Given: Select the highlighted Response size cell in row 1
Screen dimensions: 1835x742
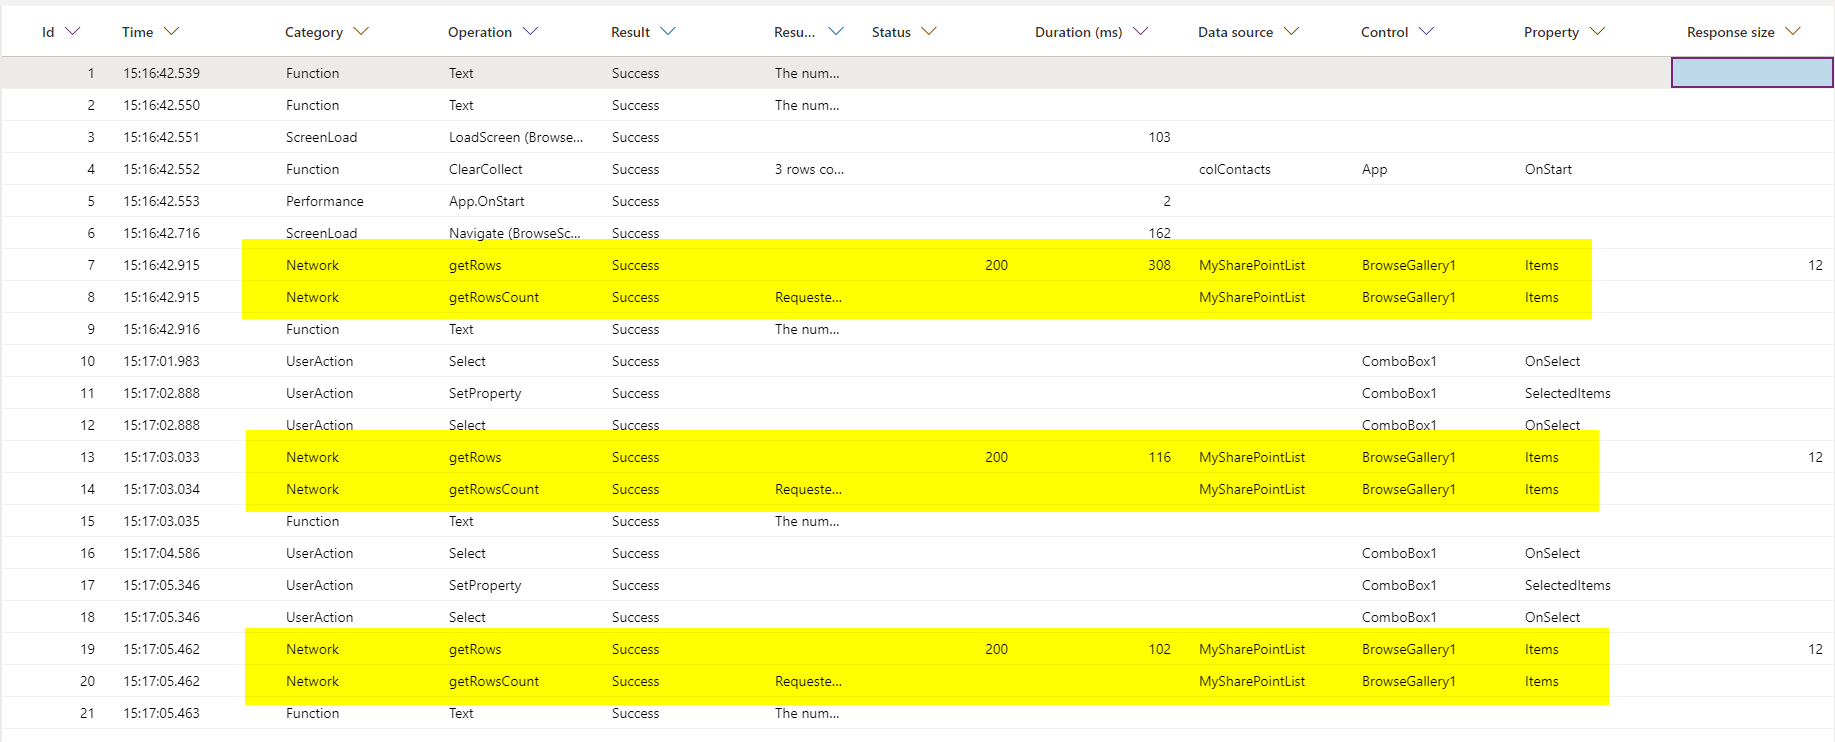Looking at the screenshot, I should (x=1751, y=73).
